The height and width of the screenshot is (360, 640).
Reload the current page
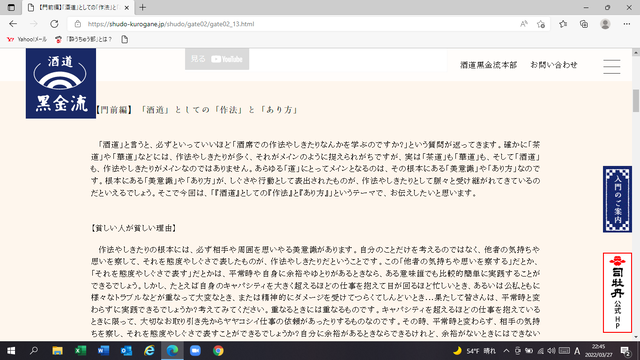54,24
